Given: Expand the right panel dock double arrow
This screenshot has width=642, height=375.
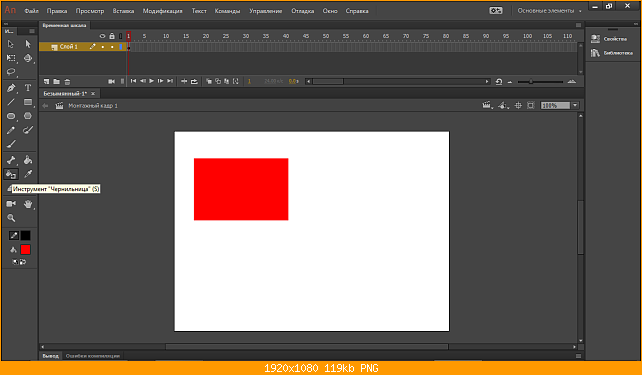Looking at the screenshot, I should [635, 24].
